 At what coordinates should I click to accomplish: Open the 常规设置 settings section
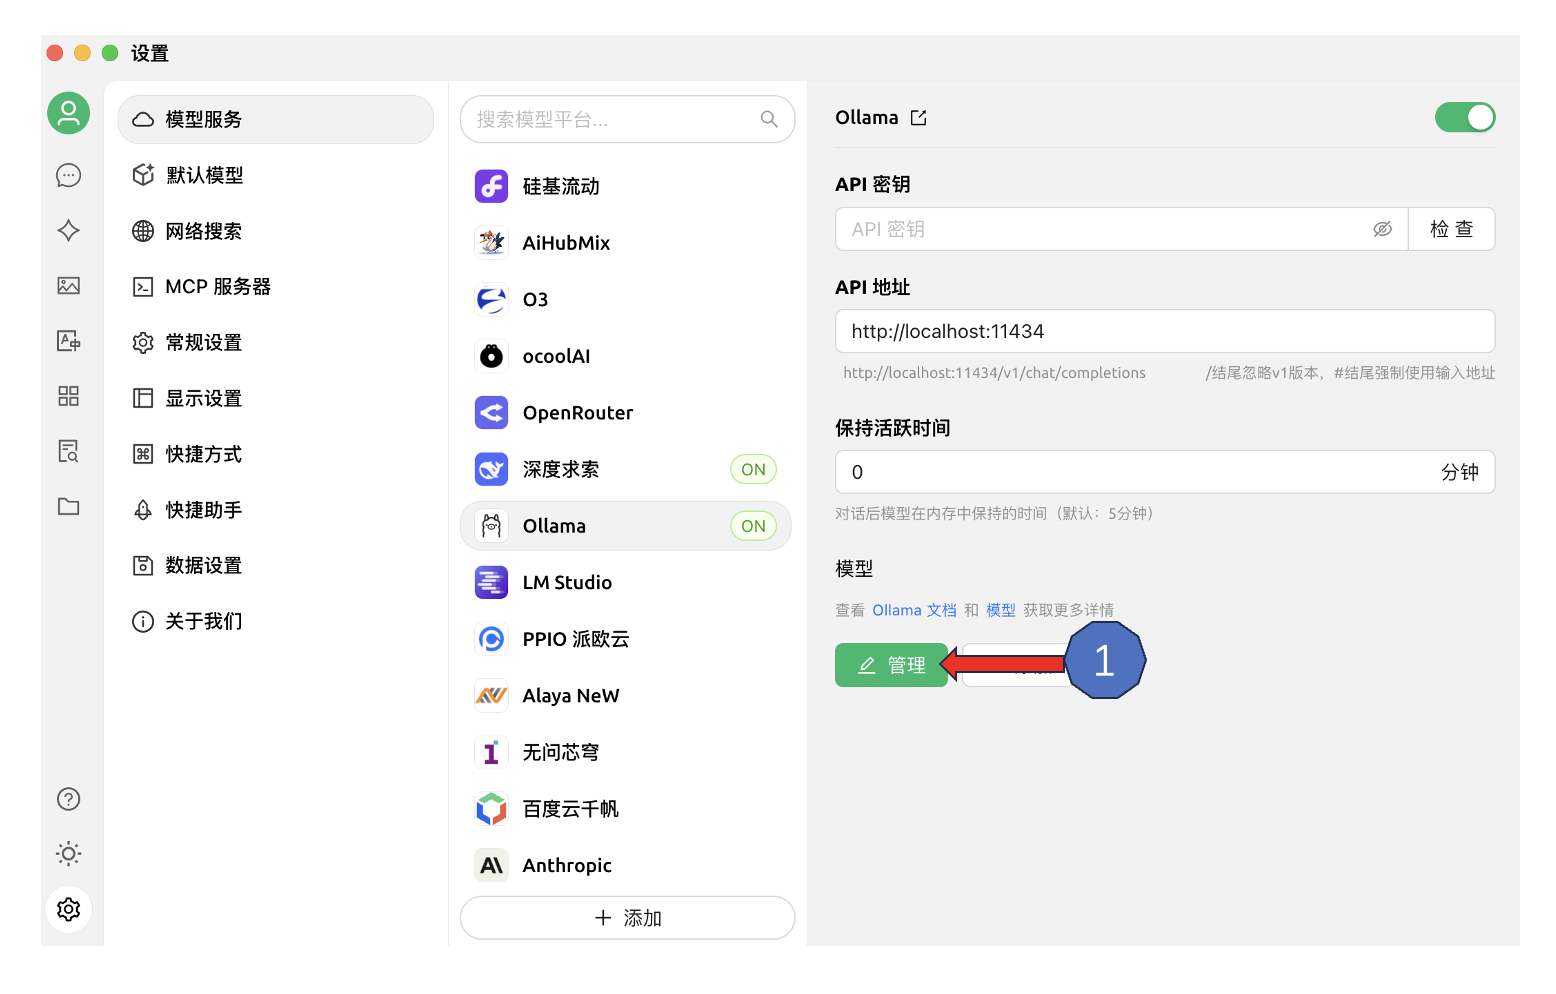click(276, 343)
